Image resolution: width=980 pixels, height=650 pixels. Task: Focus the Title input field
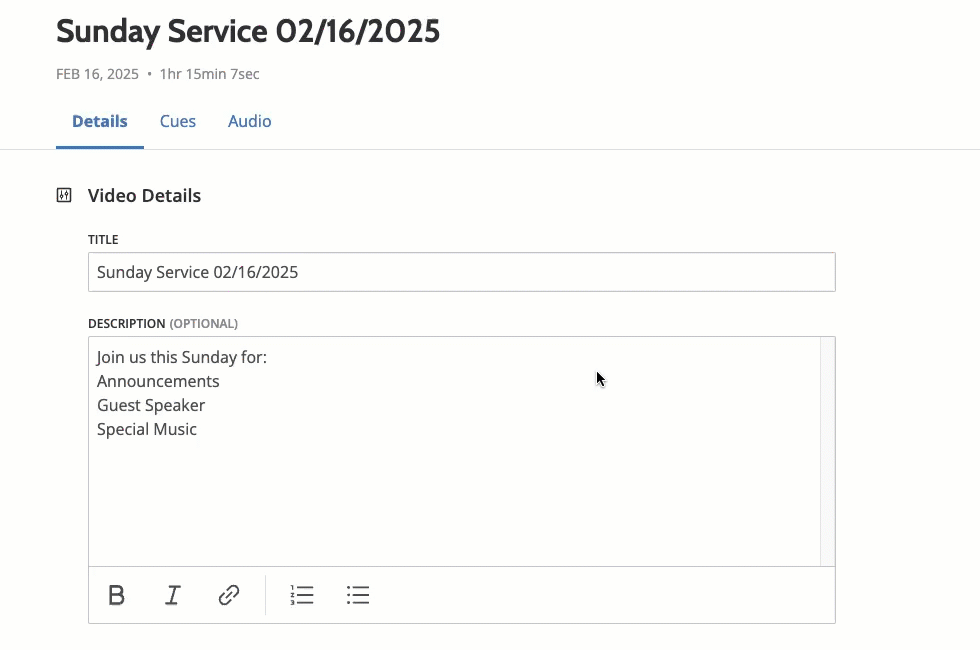click(x=461, y=272)
